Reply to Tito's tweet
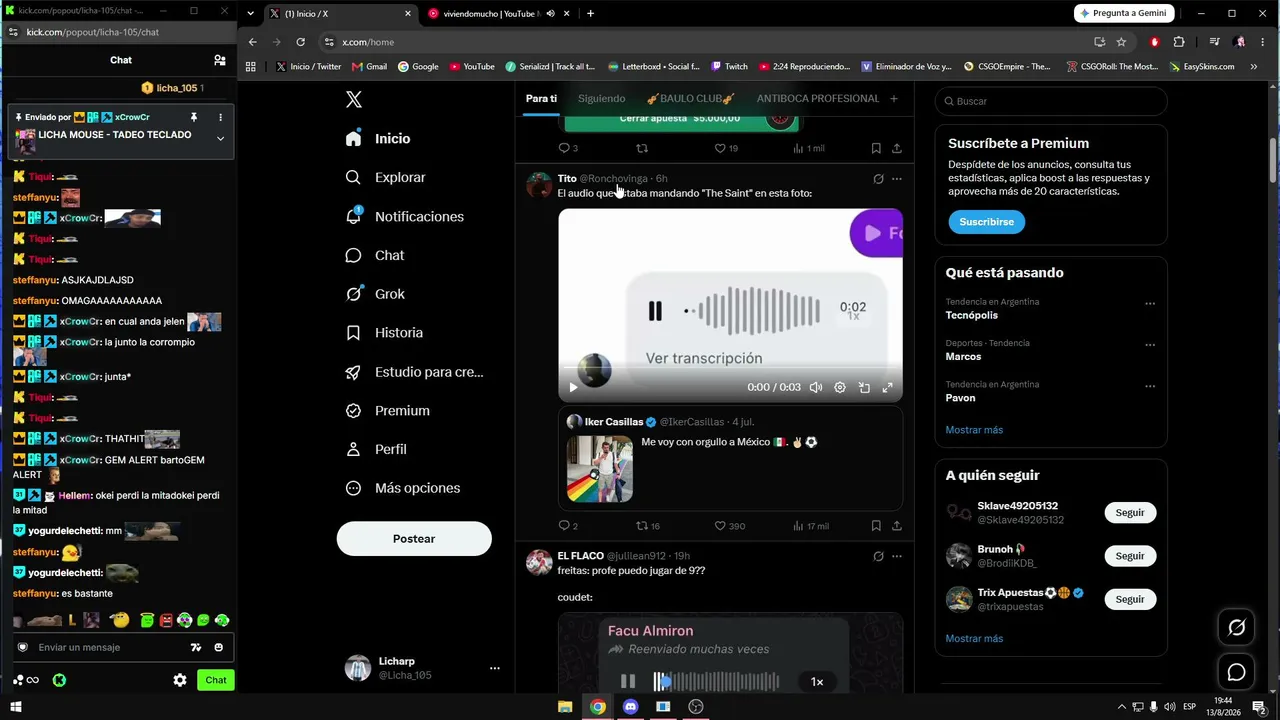This screenshot has height=720, width=1280. pos(568,526)
